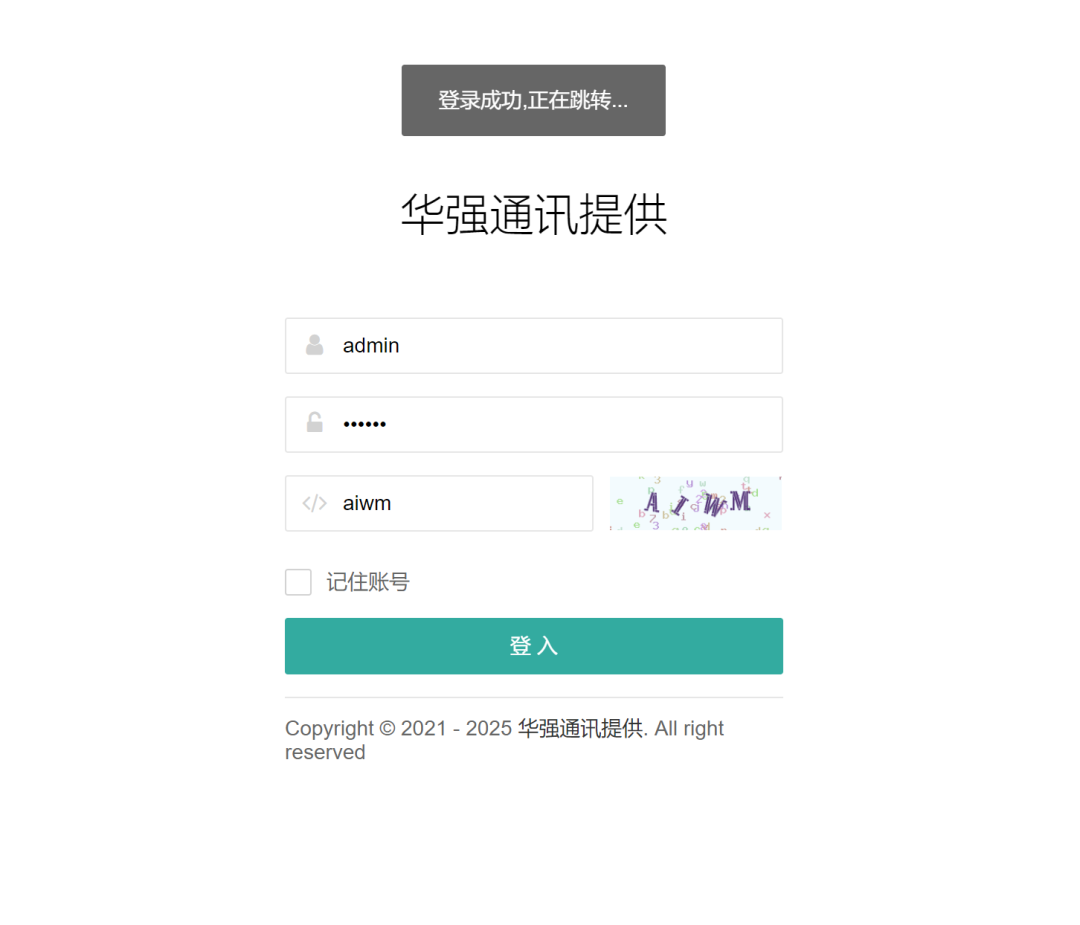Click the 登录成功,正在跳转 toast message
This screenshot has height=925, width=1080.
534,101
